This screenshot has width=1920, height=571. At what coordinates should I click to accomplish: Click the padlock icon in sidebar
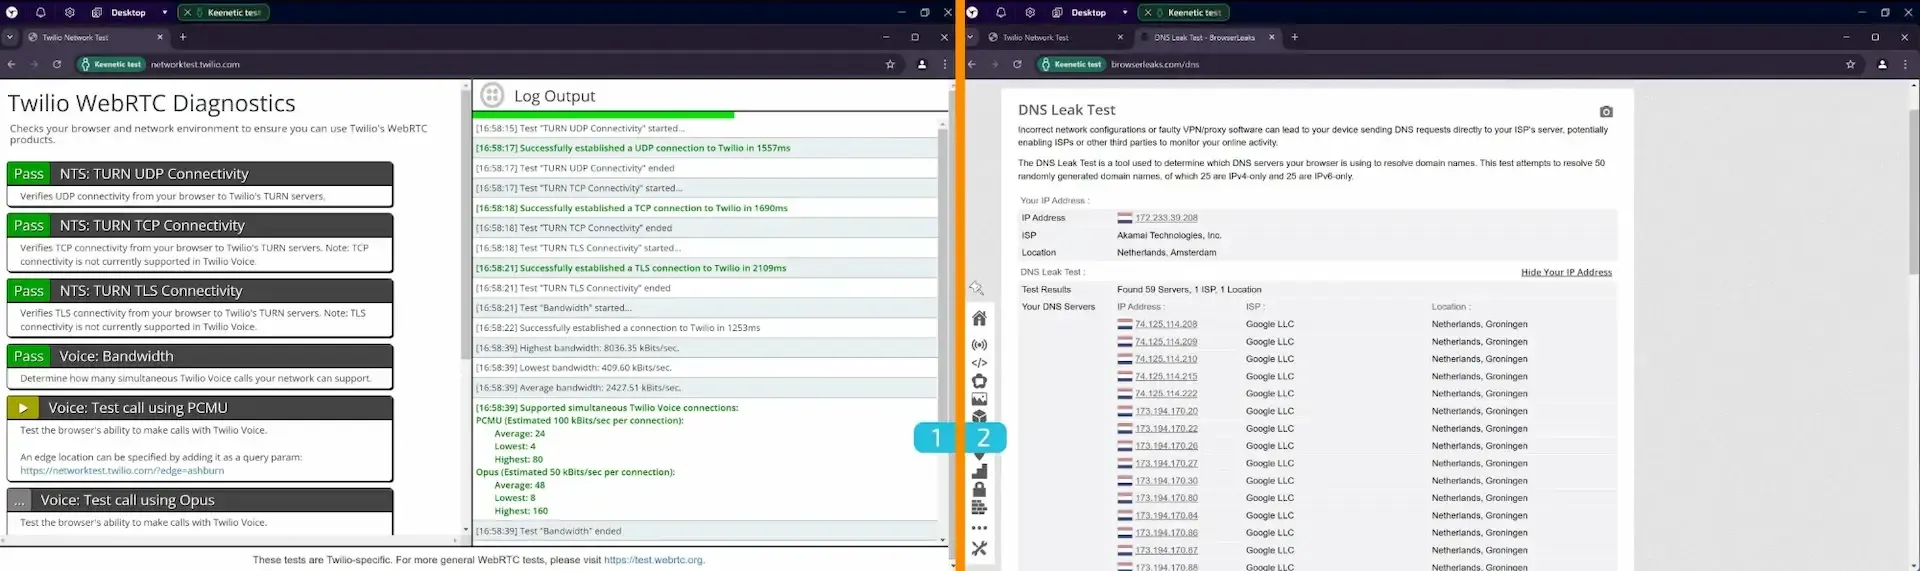979,489
